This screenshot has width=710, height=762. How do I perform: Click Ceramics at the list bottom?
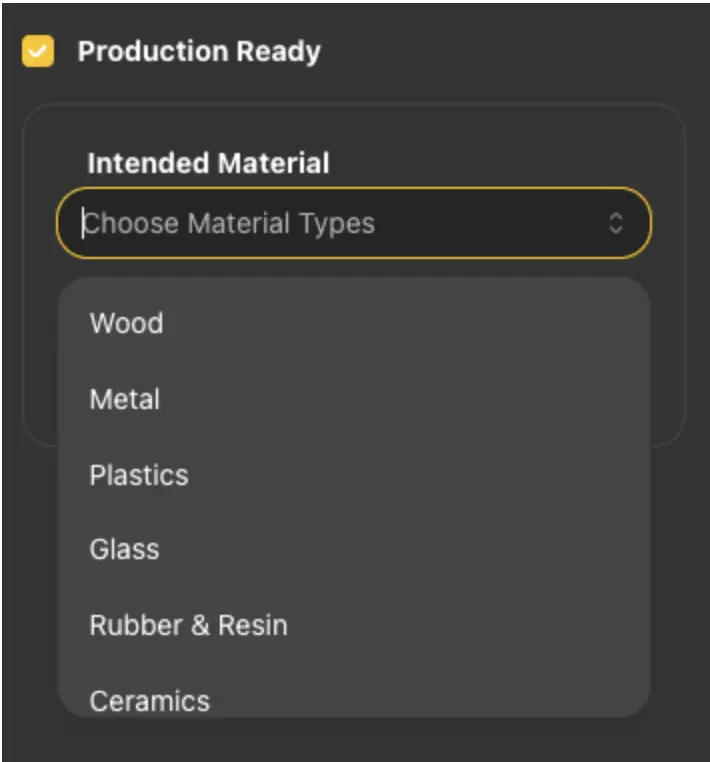[x=150, y=700]
